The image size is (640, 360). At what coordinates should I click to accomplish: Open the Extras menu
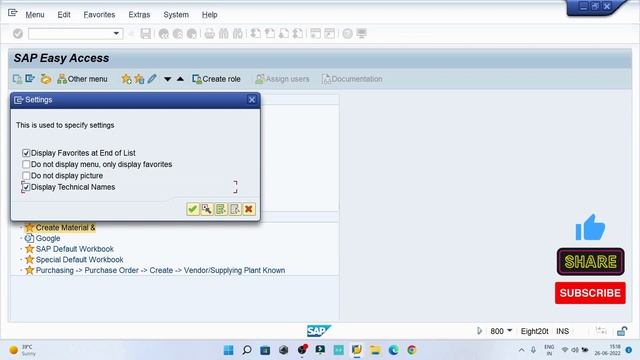[139, 15]
